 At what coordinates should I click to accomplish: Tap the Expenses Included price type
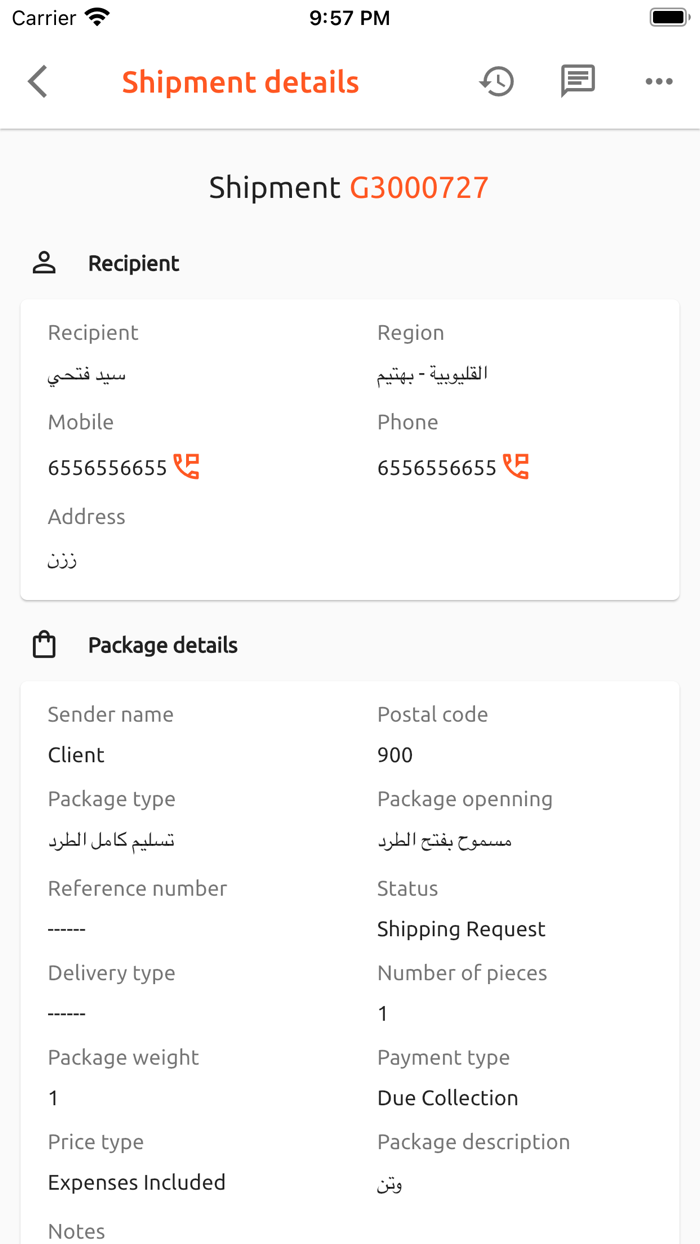(137, 1182)
